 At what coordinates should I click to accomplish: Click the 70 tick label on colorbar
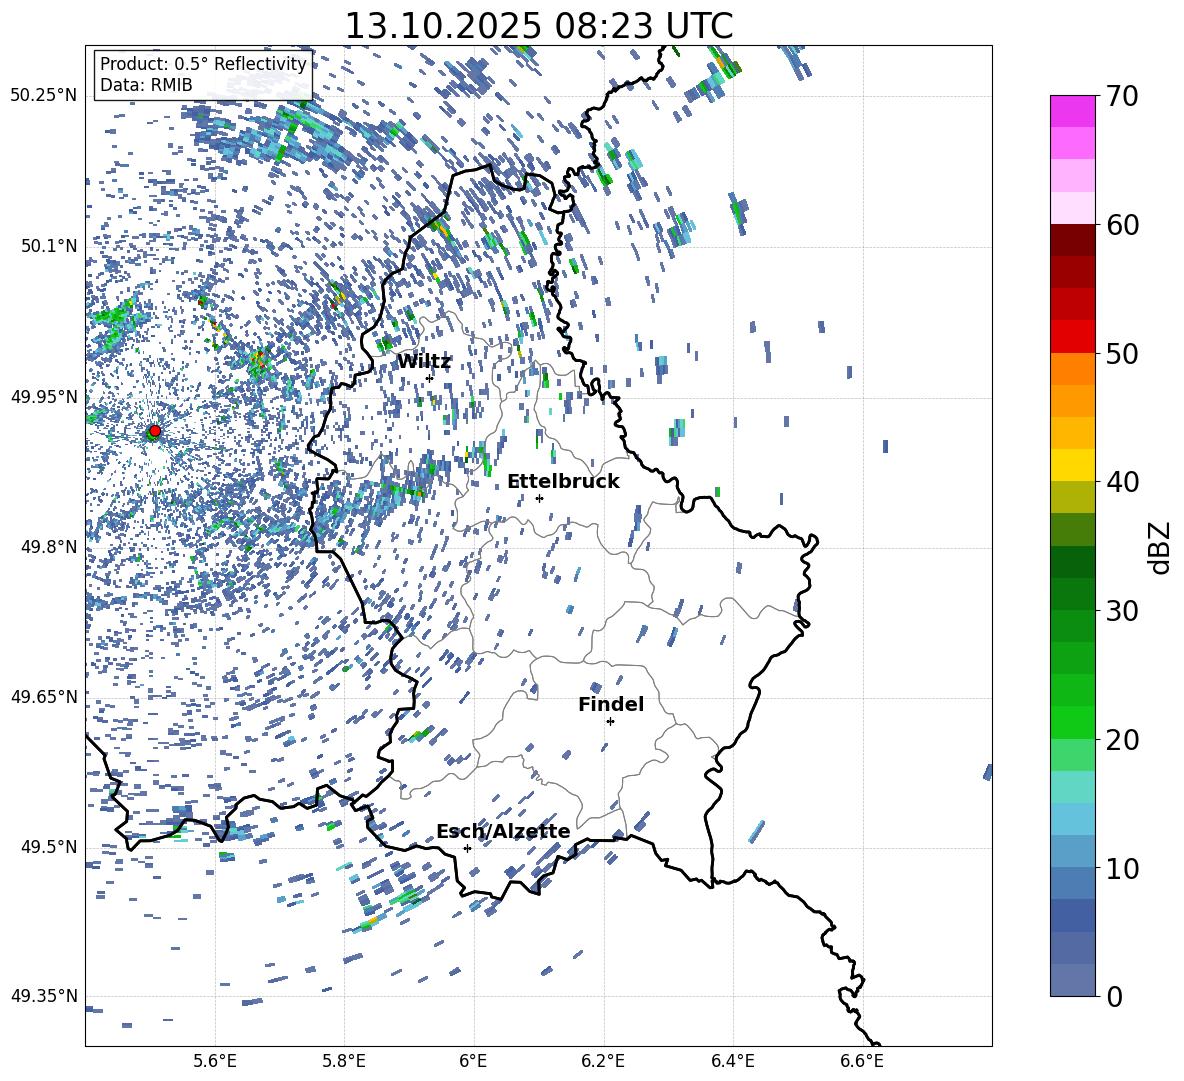[x=1123, y=97]
